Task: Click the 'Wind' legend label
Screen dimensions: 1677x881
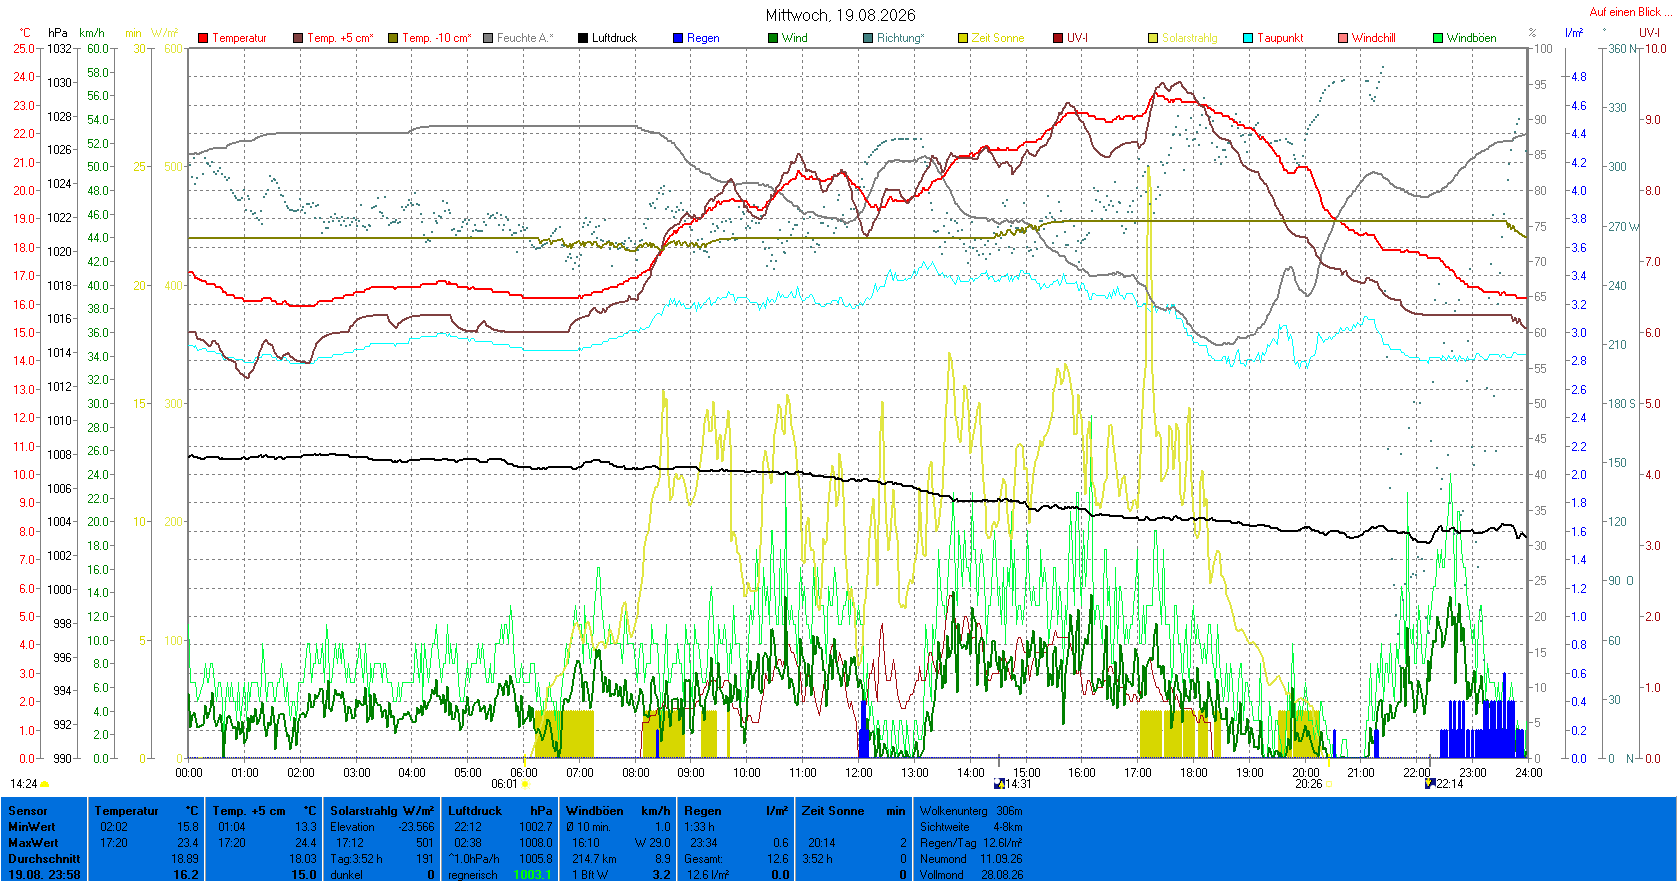Action: 795,38
